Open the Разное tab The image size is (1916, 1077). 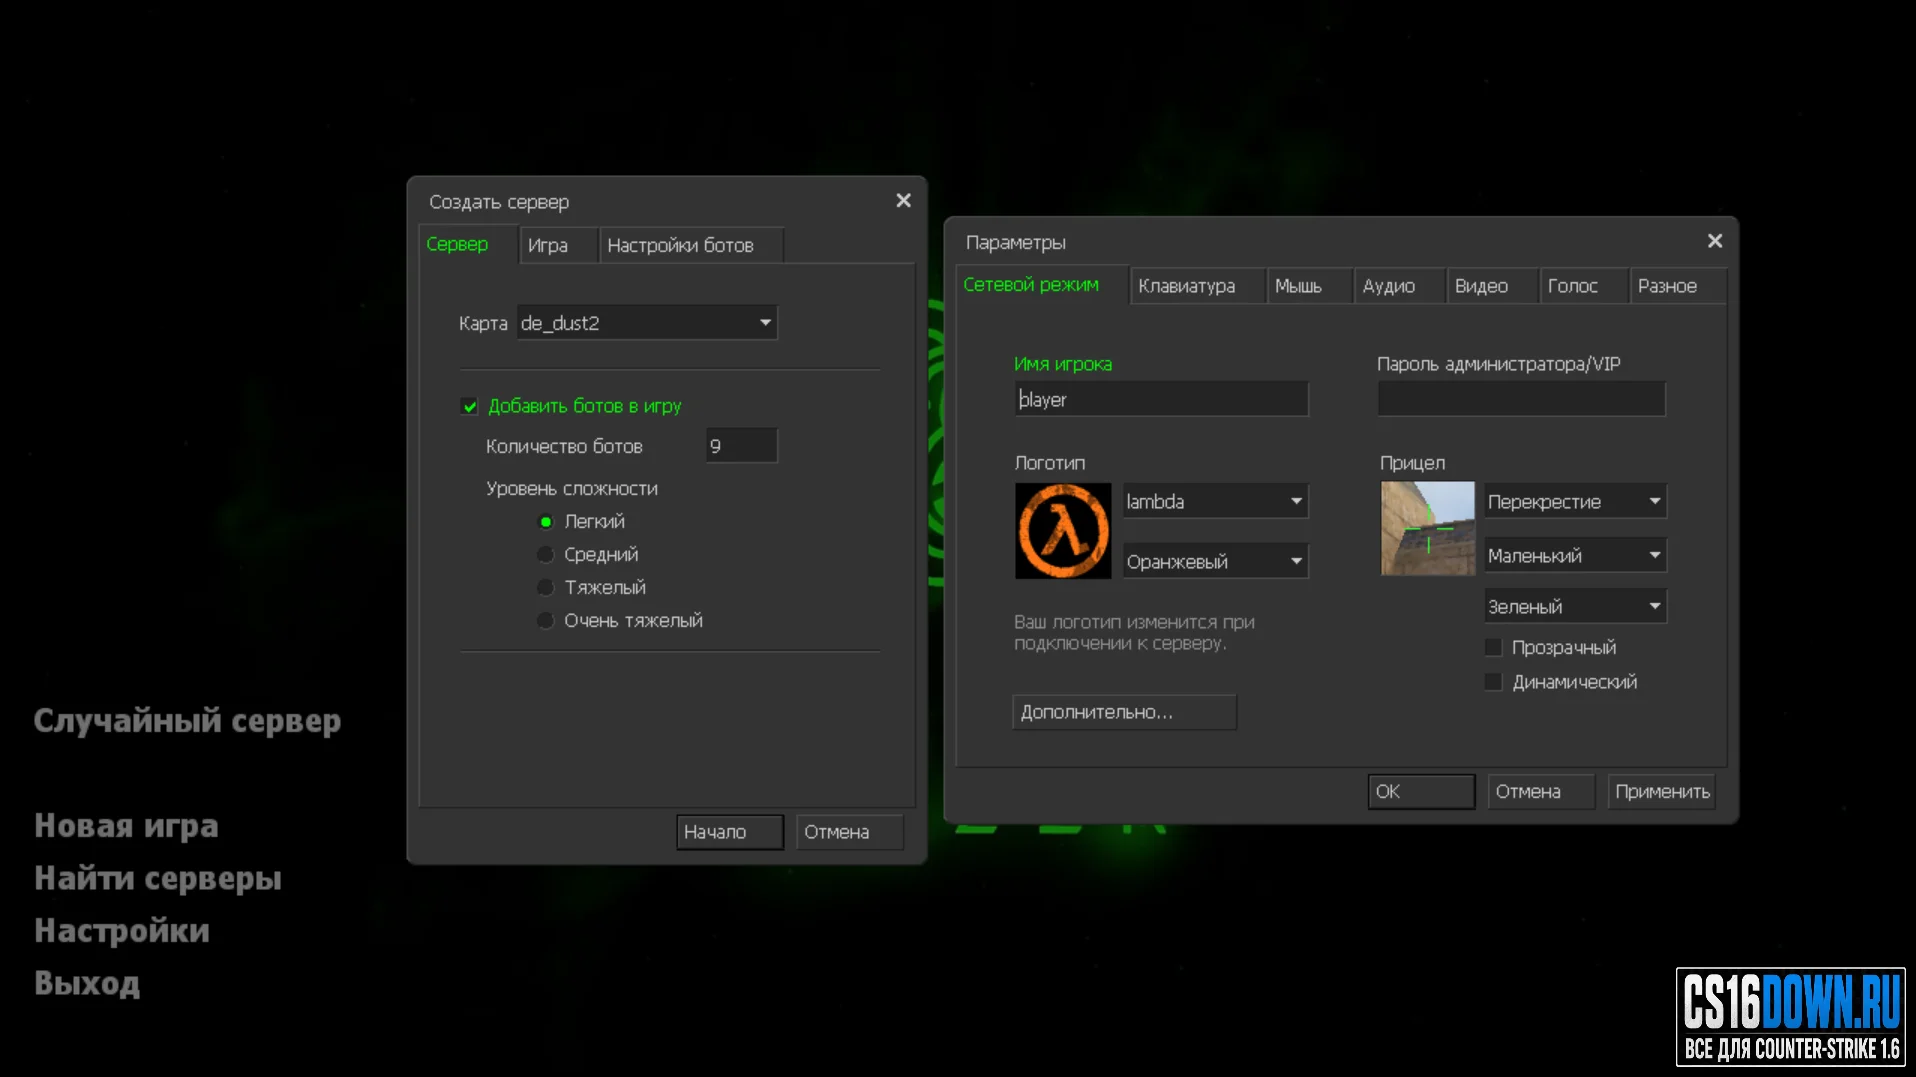1677,286
